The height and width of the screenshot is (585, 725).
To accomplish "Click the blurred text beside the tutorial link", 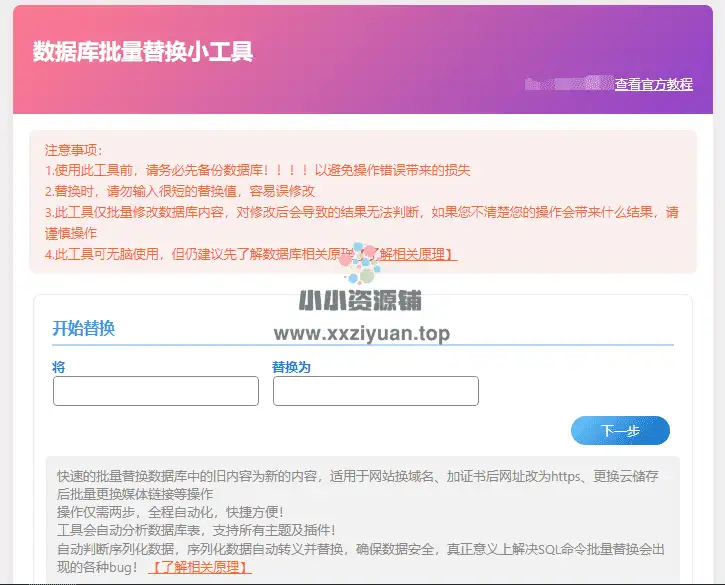I will [568, 85].
